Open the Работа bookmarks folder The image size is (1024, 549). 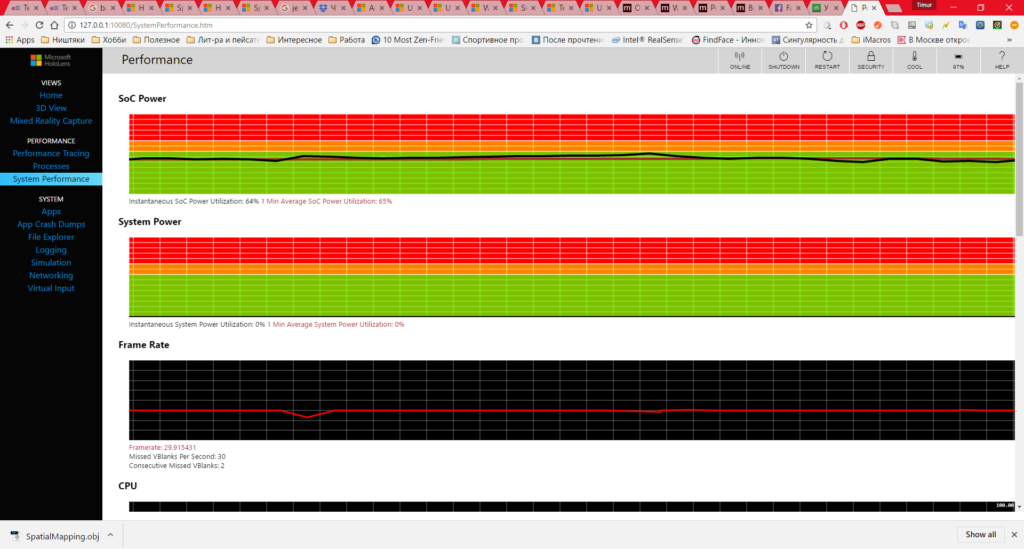point(346,40)
